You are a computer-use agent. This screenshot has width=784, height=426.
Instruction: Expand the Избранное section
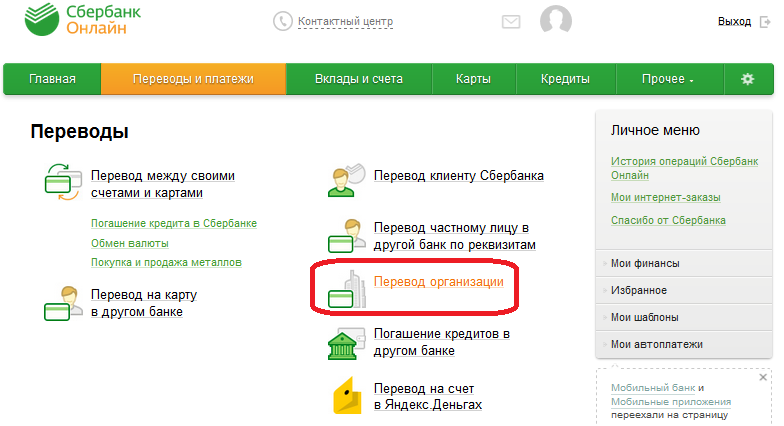[684, 290]
